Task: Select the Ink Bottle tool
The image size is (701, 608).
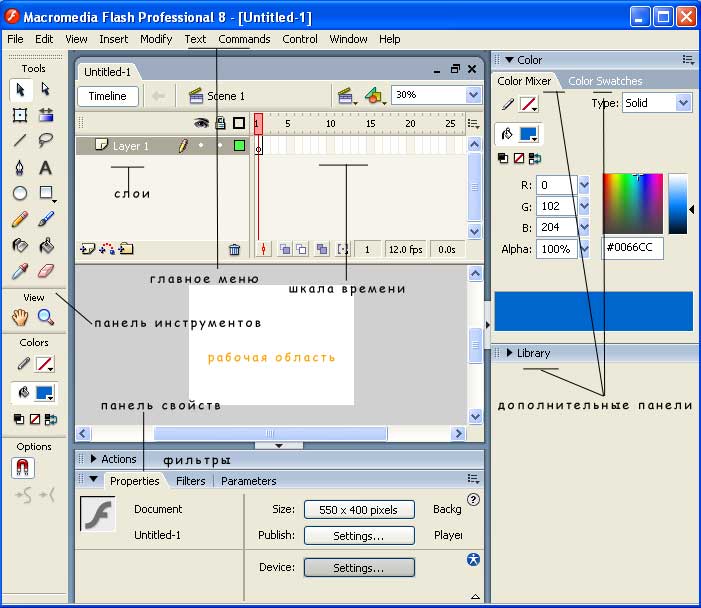Action: (x=20, y=245)
